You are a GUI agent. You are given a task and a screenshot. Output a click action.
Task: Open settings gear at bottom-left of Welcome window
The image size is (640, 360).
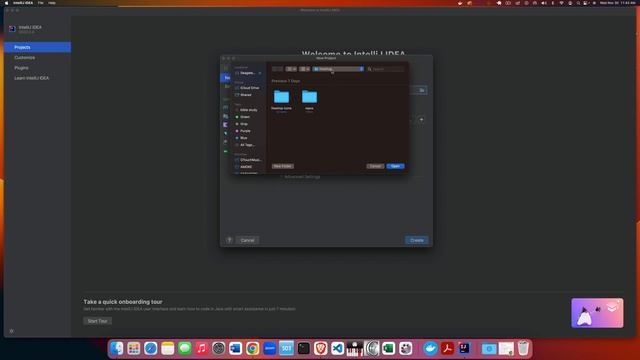coord(11,331)
